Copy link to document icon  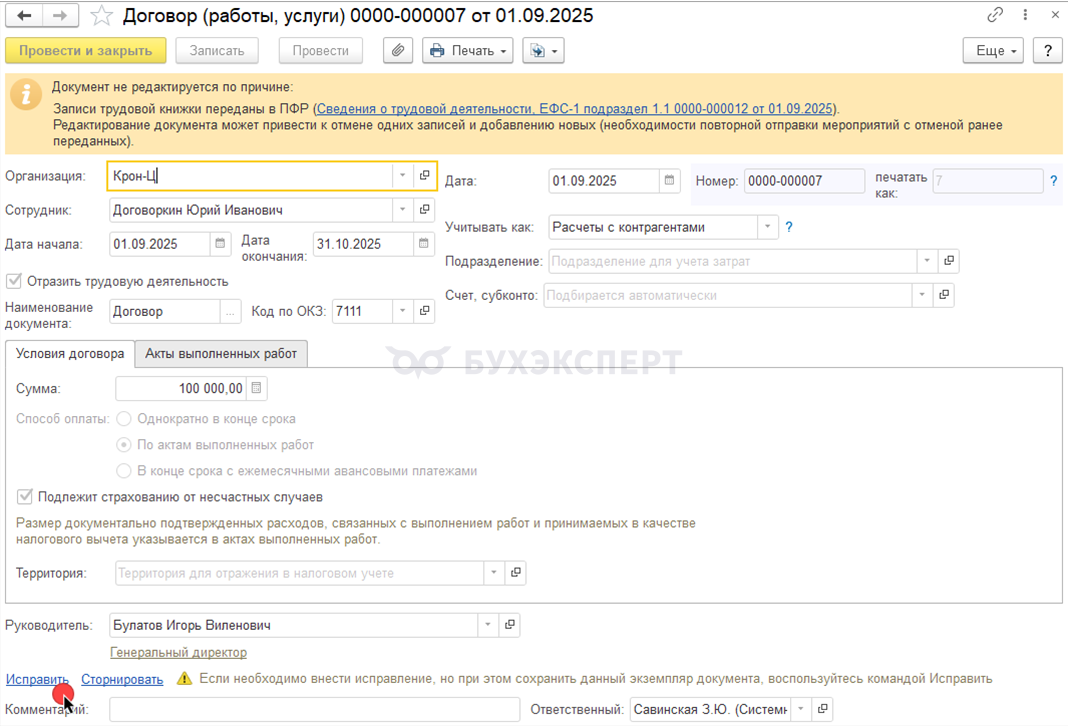click(x=995, y=16)
